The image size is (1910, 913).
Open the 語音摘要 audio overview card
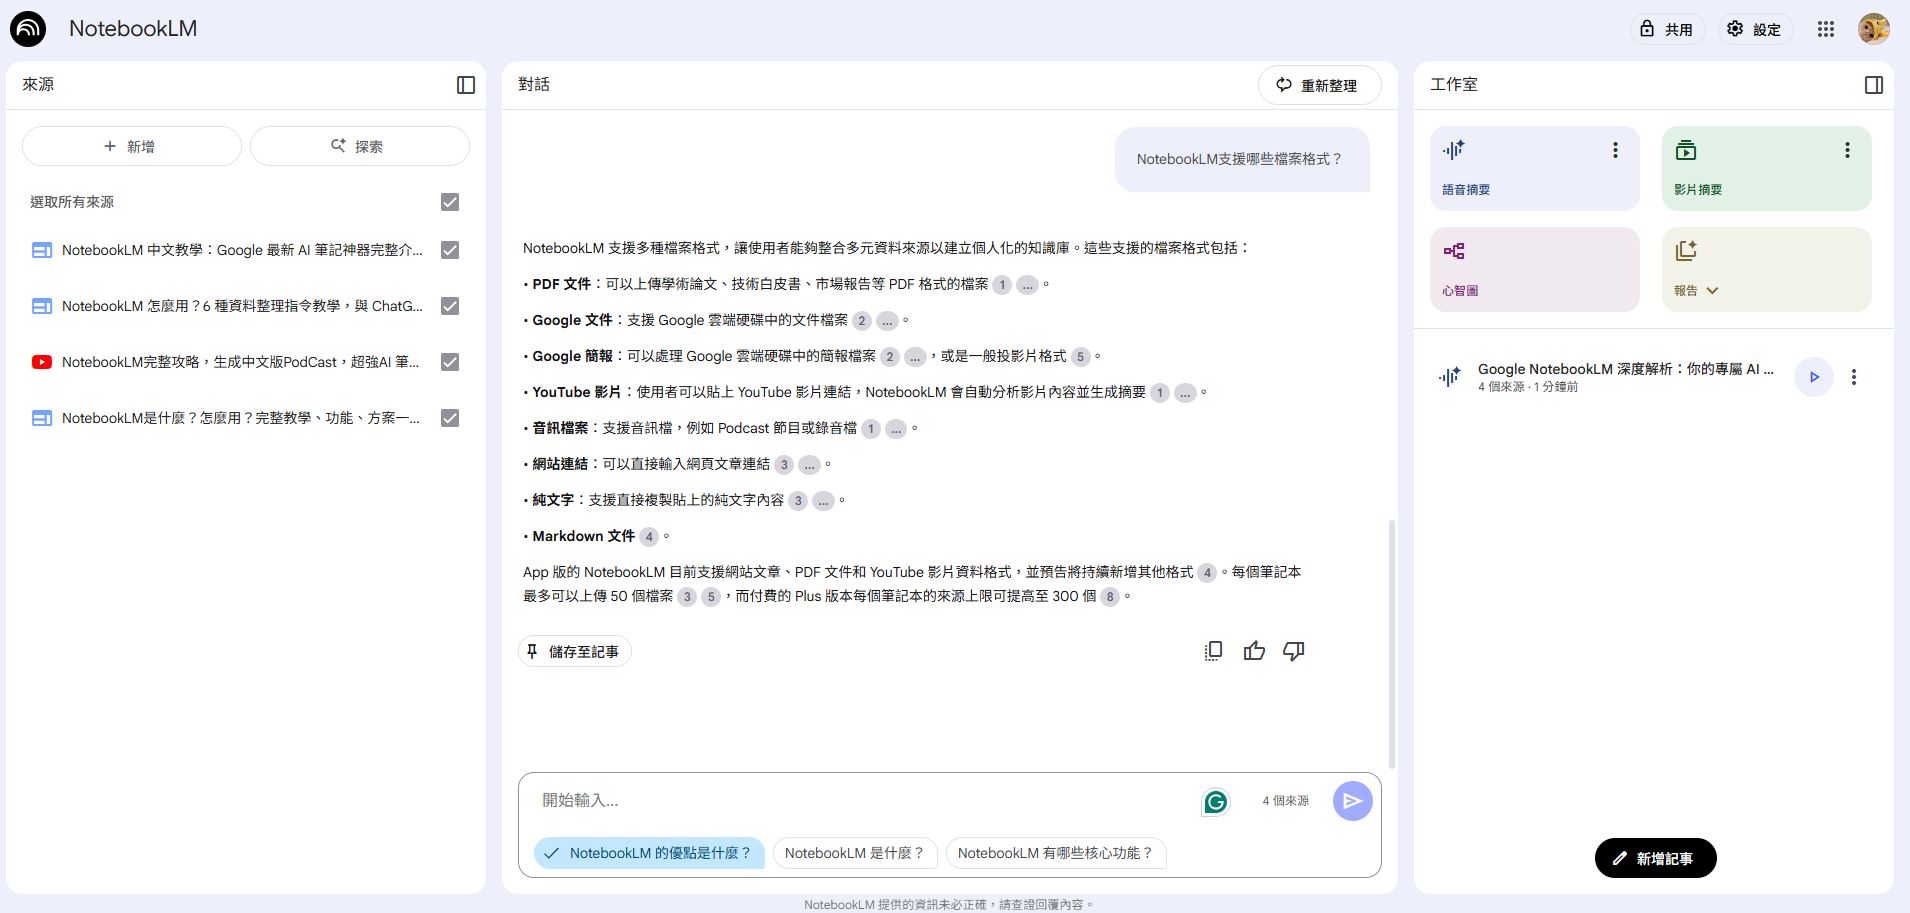click(x=1534, y=168)
